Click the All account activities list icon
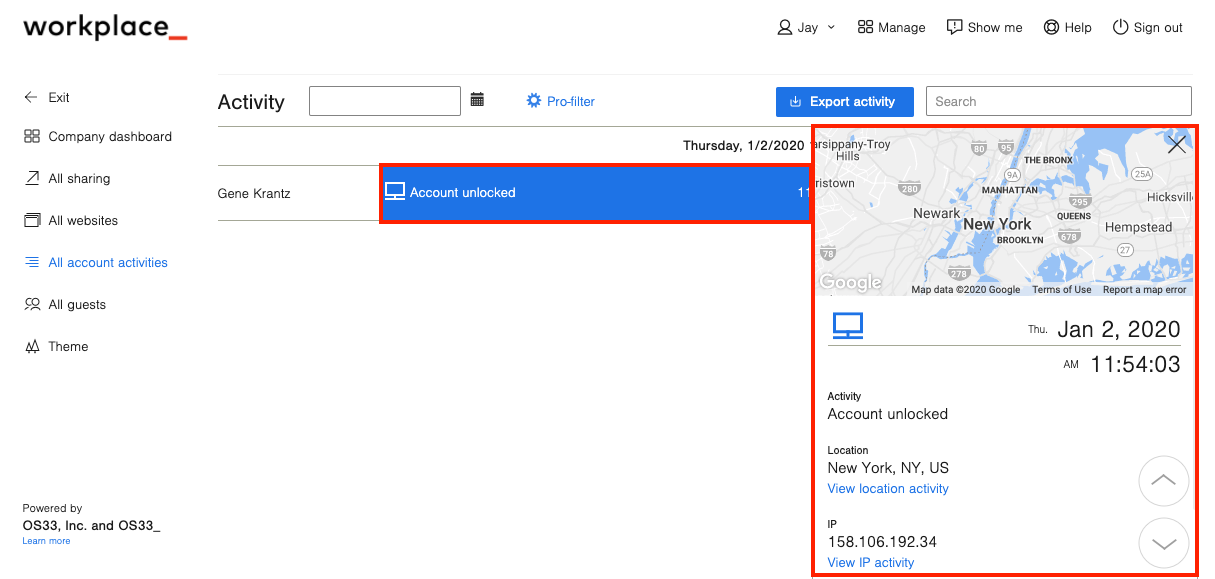The image size is (1215, 579). click(x=31, y=263)
